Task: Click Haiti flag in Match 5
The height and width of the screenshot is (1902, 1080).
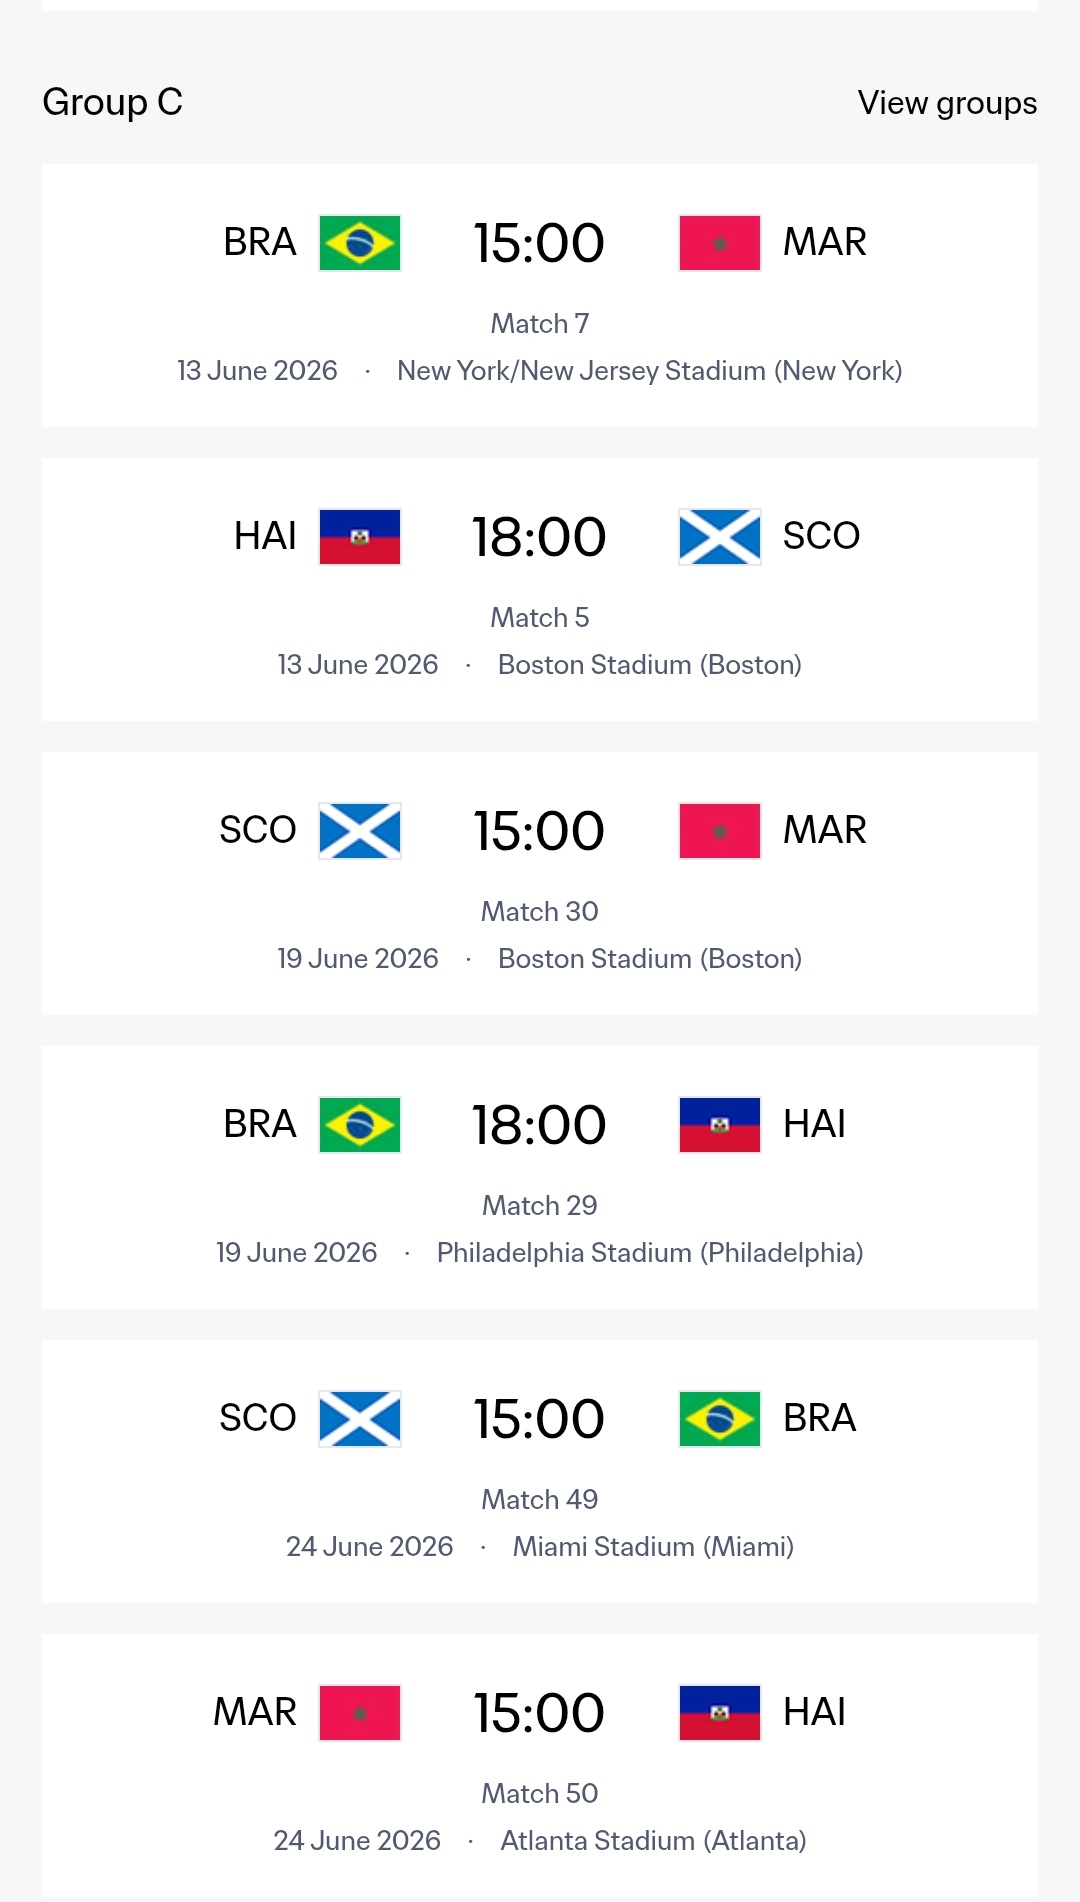Action: click(360, 537)
